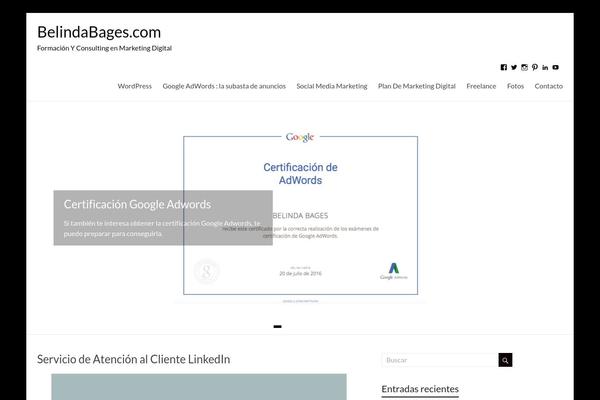Focus the Buscar search field
The image size is (600, 400).
point(440,360)
